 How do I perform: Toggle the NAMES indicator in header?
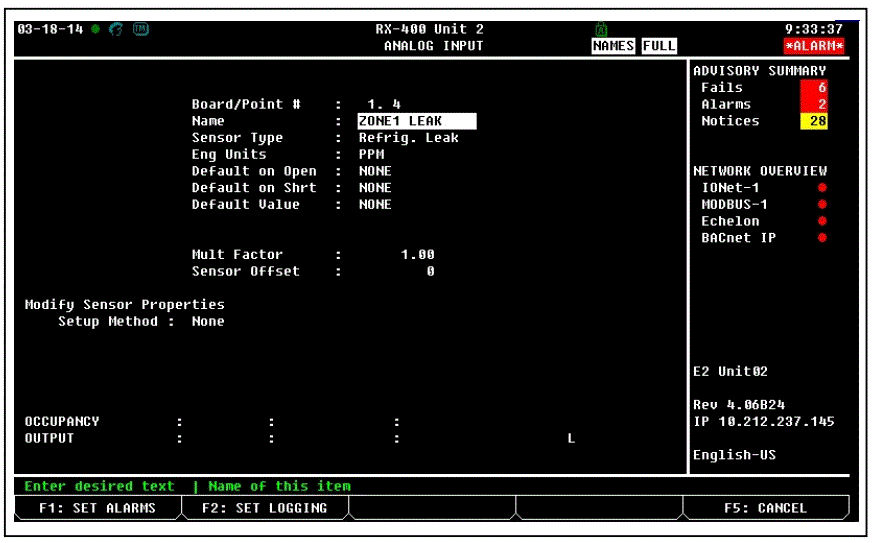pyautogui.click(x=613, y=46)
